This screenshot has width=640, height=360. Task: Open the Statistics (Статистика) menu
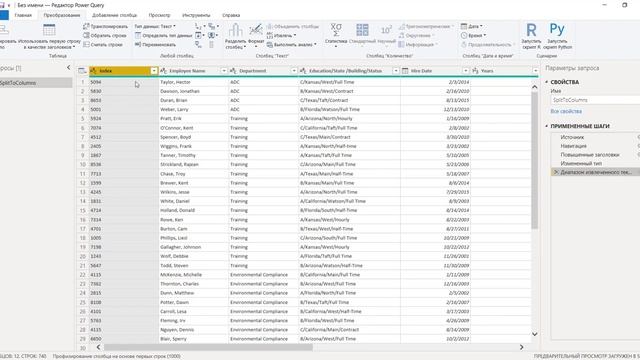click(336, 36)
